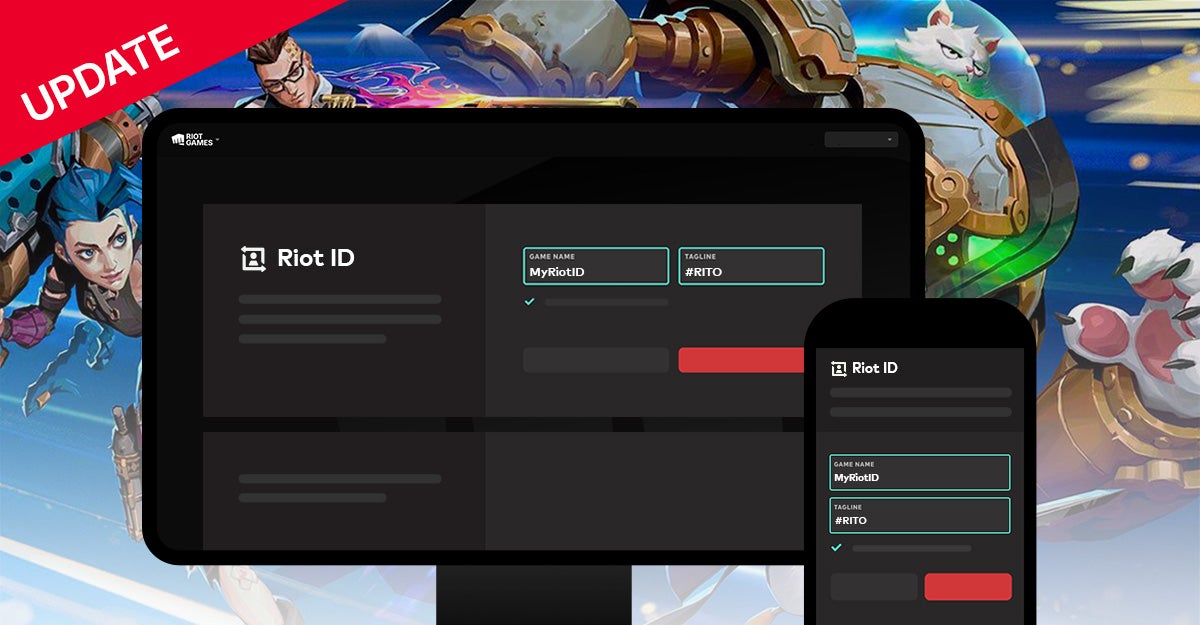This screenshot has width=1200, height=625.
Task: Select the Riot ID badge icon on desktop
Action: coord(252,257)
